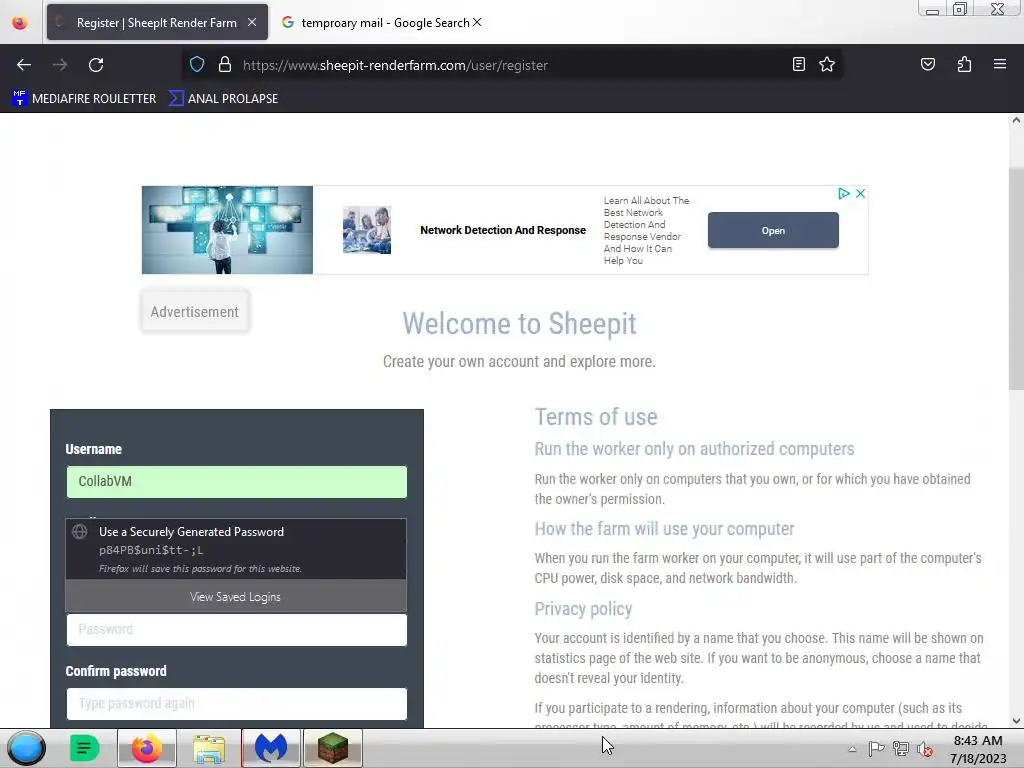Toggle reader view icon
The width and height of the screenshot is (1024, 768).
799,64
